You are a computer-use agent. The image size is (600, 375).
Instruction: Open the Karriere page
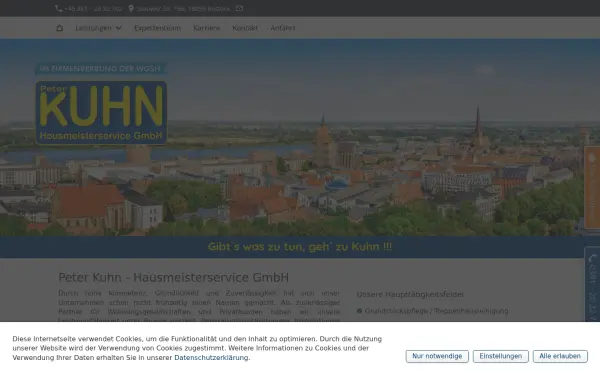point(207,28)
